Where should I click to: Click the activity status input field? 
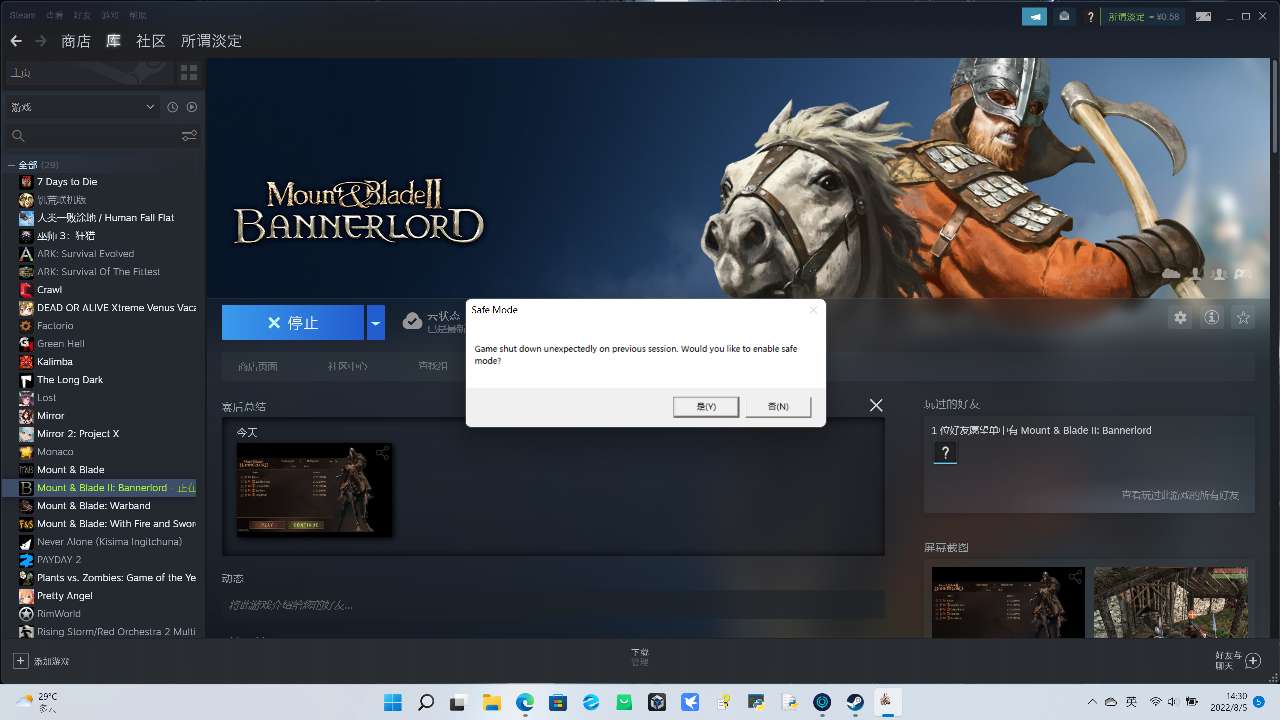pyautogui.click(x=552, y=604)
